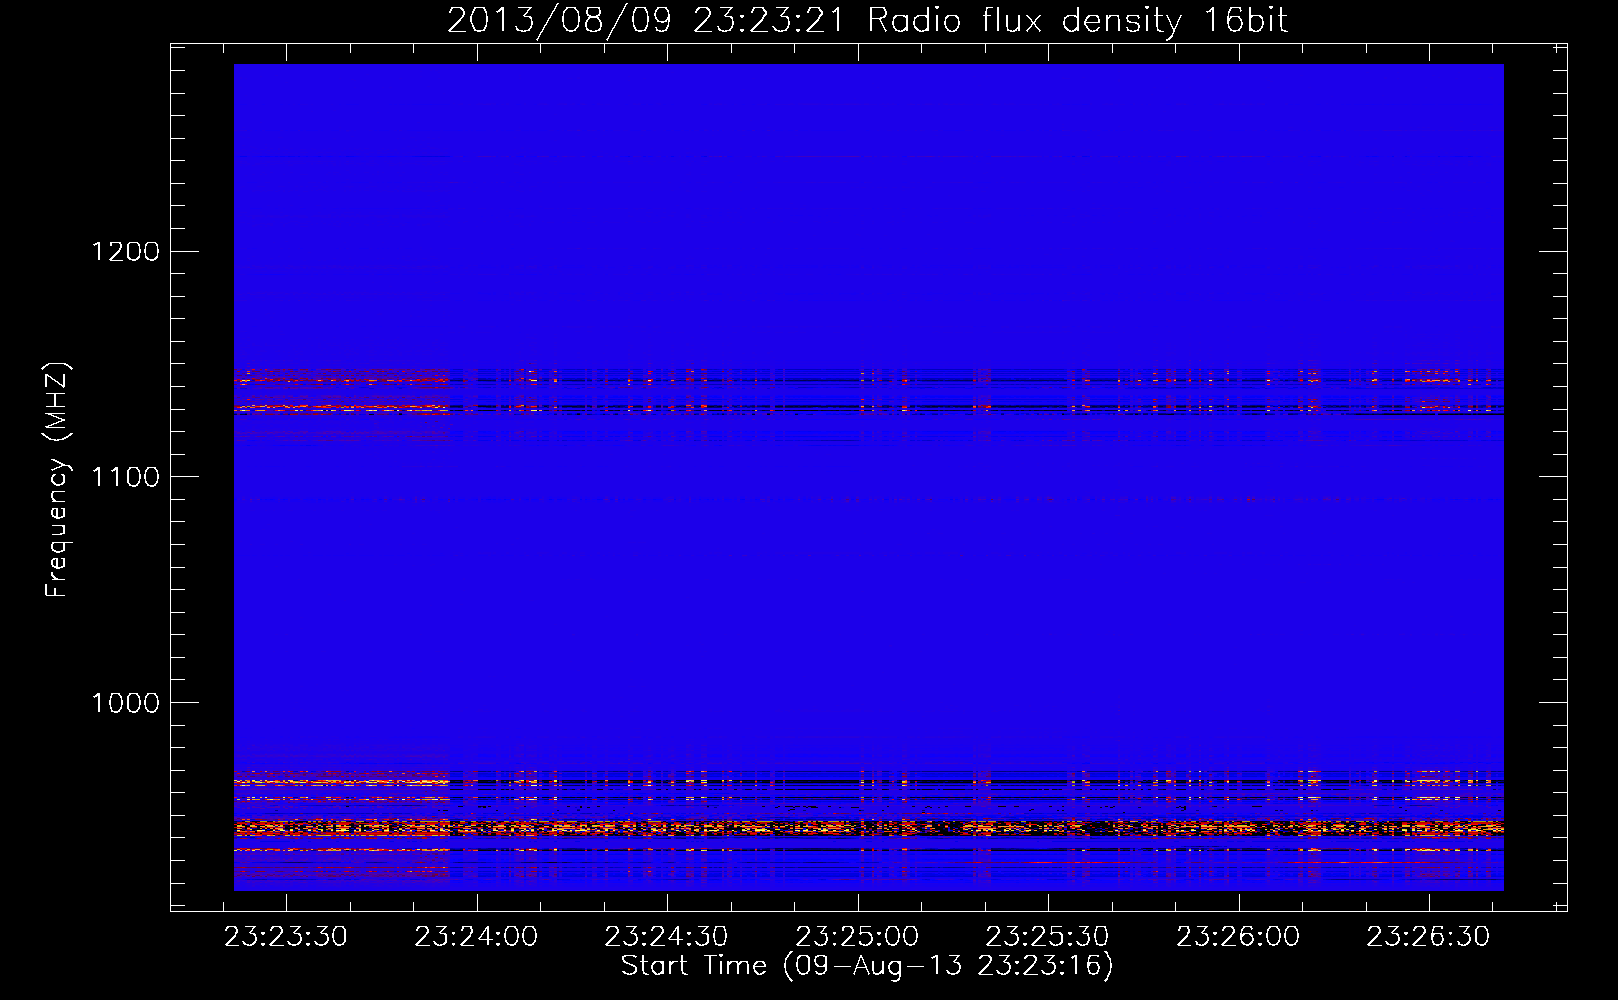The width and height of the screenshot is (1618, 1000).
Task: Click the 1100 frequency tick label
Action: (125, 477)
